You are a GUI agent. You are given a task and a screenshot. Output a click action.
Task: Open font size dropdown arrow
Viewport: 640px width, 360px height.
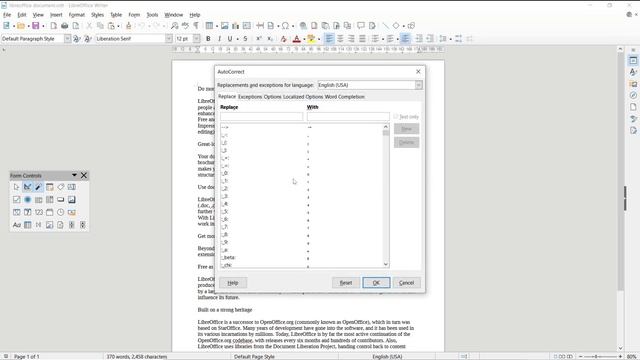pos(196,39)
